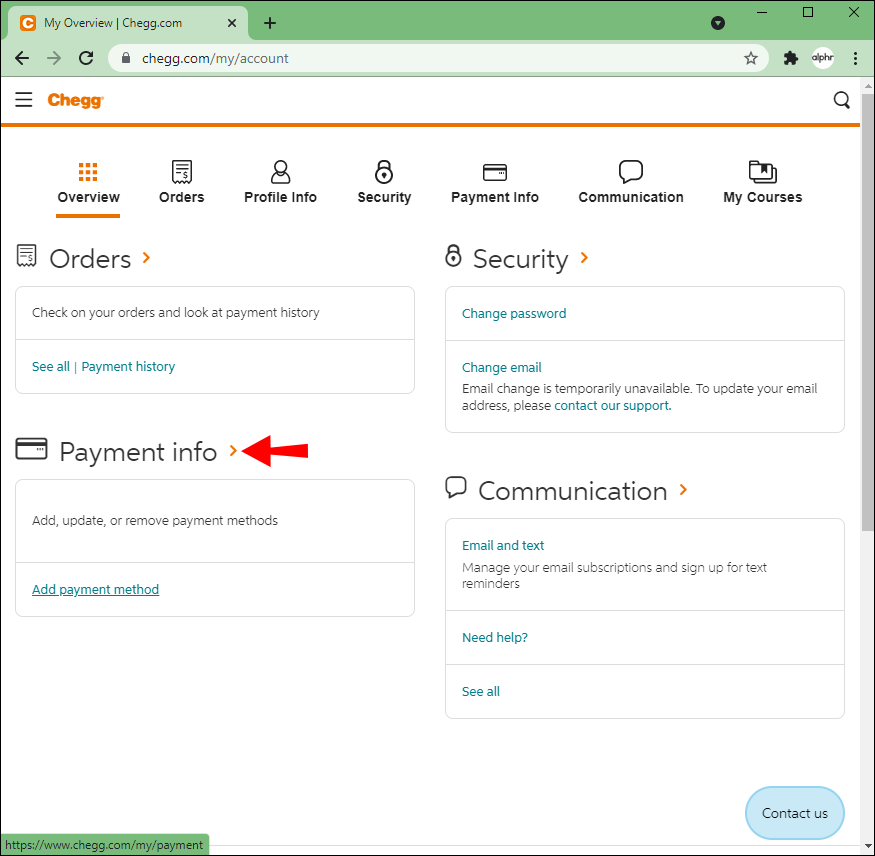
Task: Click the Contact us button
Action: pyautogui.click(x=795, y=813)
